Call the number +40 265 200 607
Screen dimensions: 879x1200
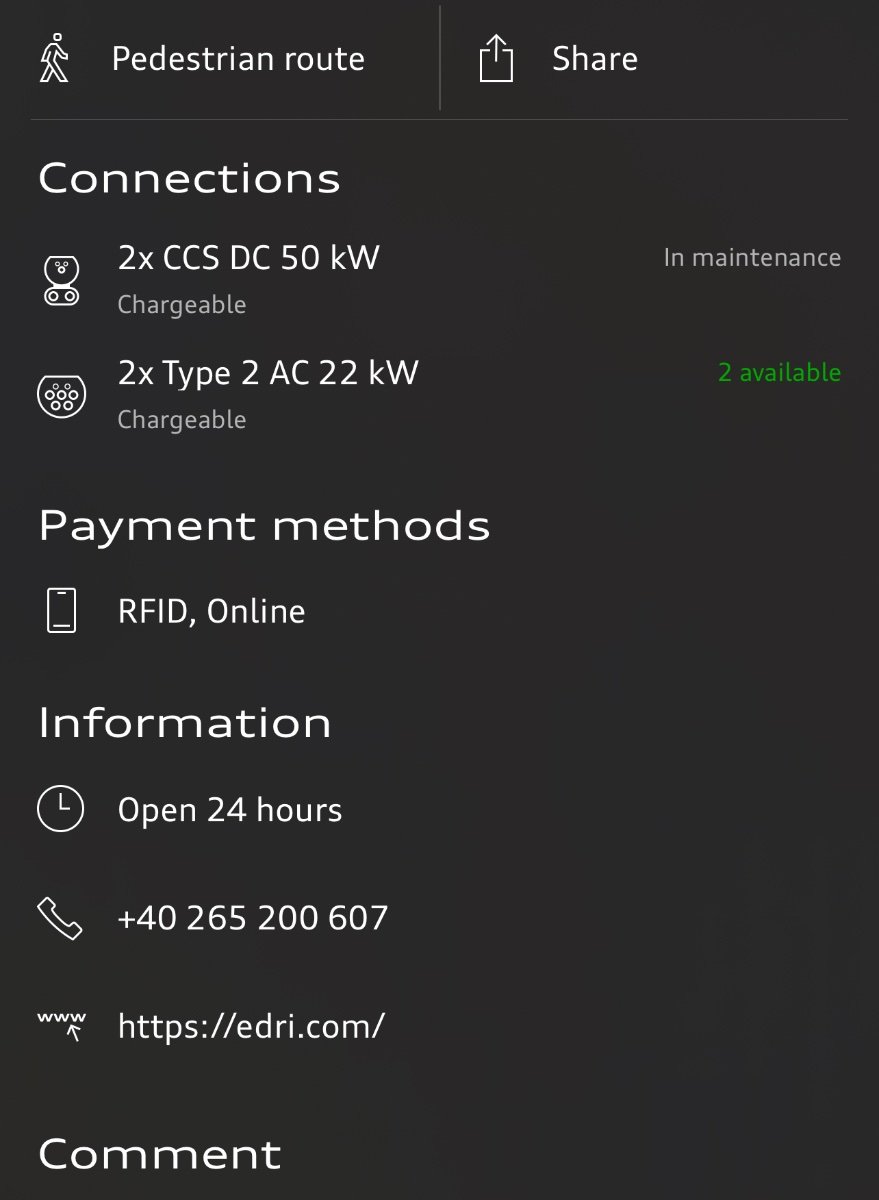pos(253,917)
